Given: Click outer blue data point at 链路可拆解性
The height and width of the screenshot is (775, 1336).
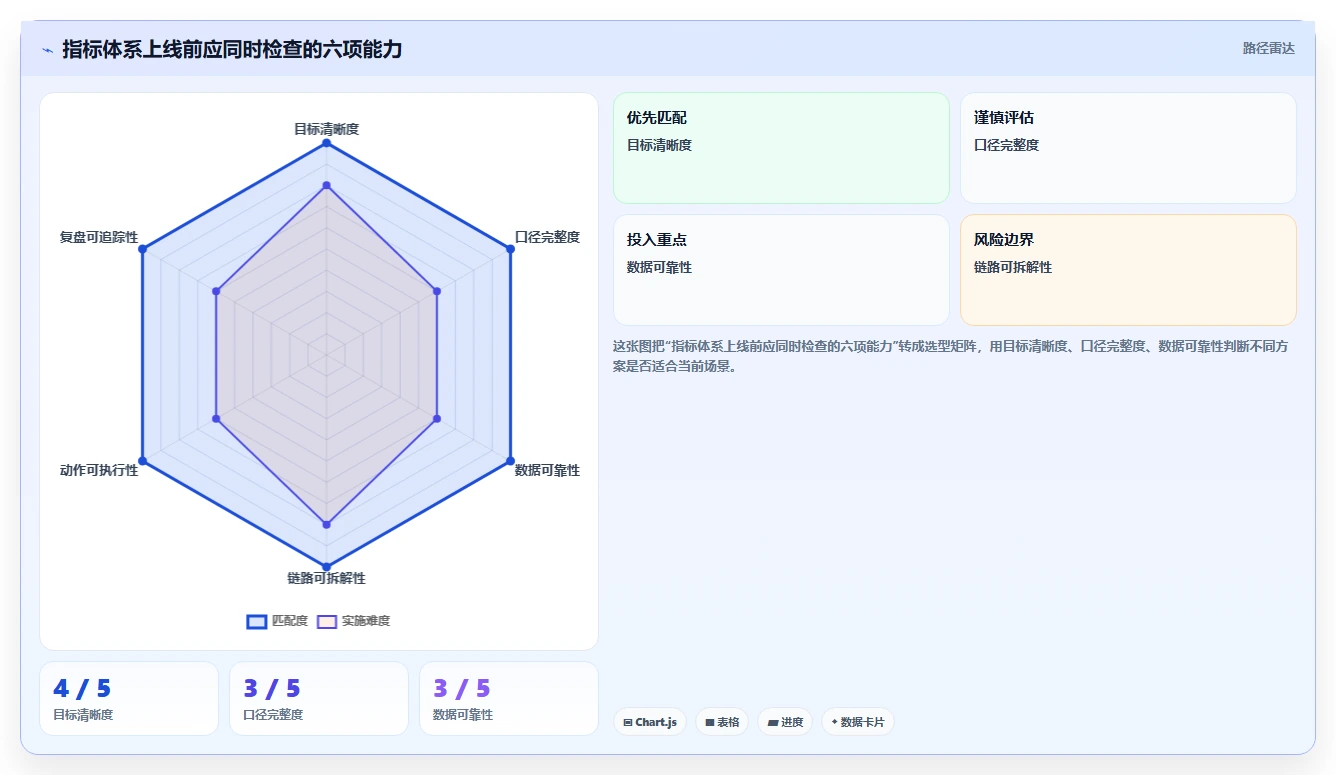Looking at the screenshot, I should tap(326, 567).
